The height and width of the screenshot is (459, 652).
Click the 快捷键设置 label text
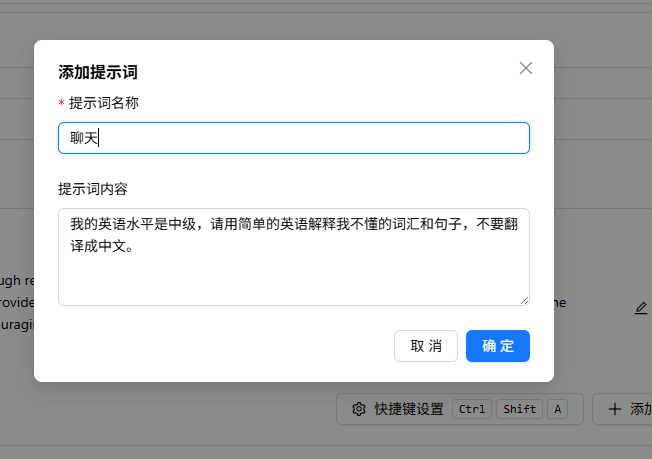click(x=409, y=409)
